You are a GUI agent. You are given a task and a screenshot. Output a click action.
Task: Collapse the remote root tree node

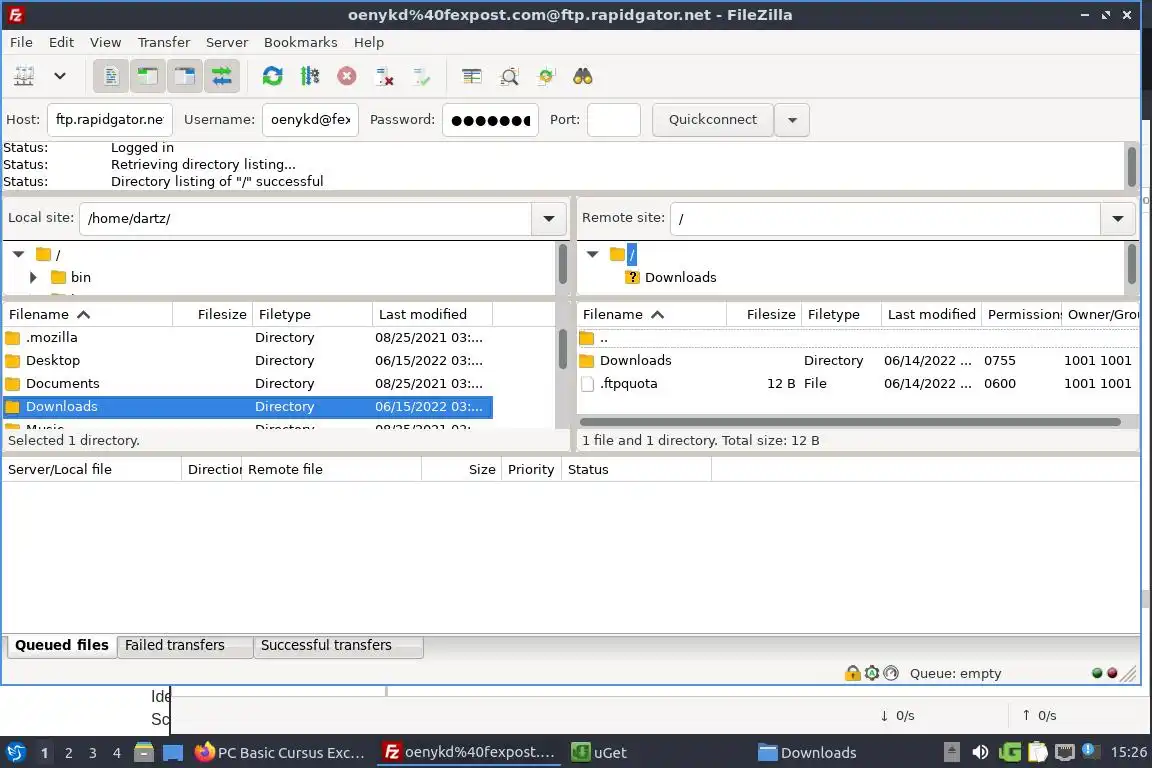(593, 254)
